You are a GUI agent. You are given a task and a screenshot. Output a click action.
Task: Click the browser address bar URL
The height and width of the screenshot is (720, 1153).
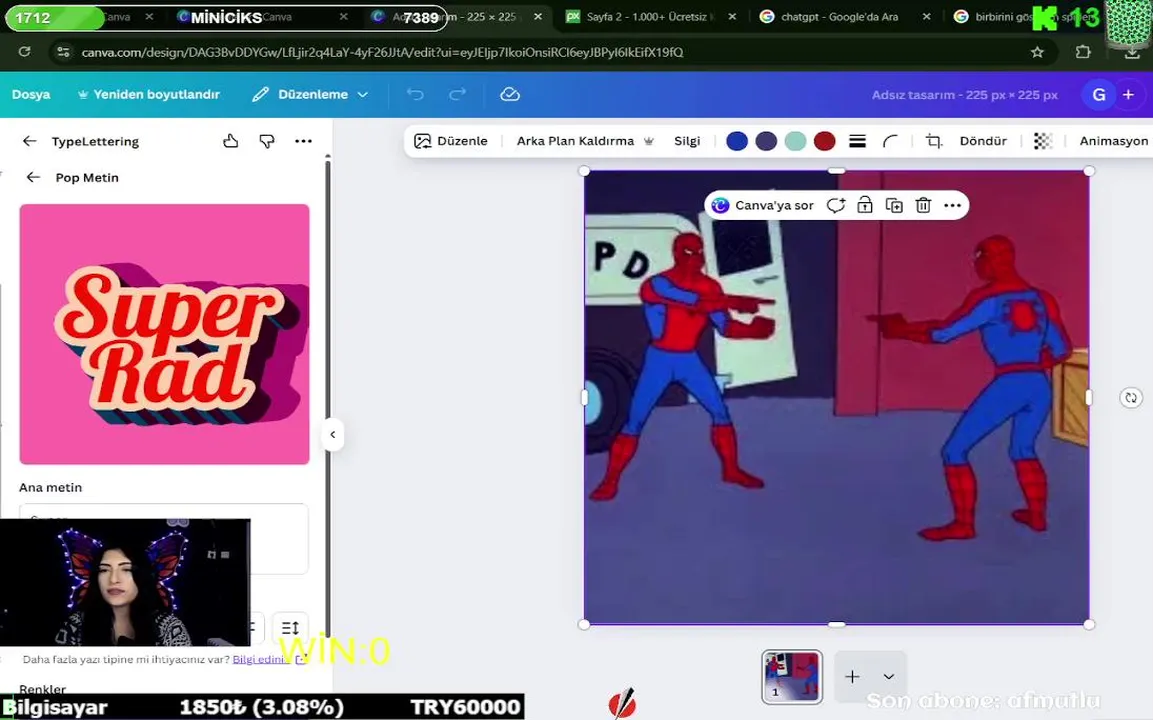coord(382,52)
